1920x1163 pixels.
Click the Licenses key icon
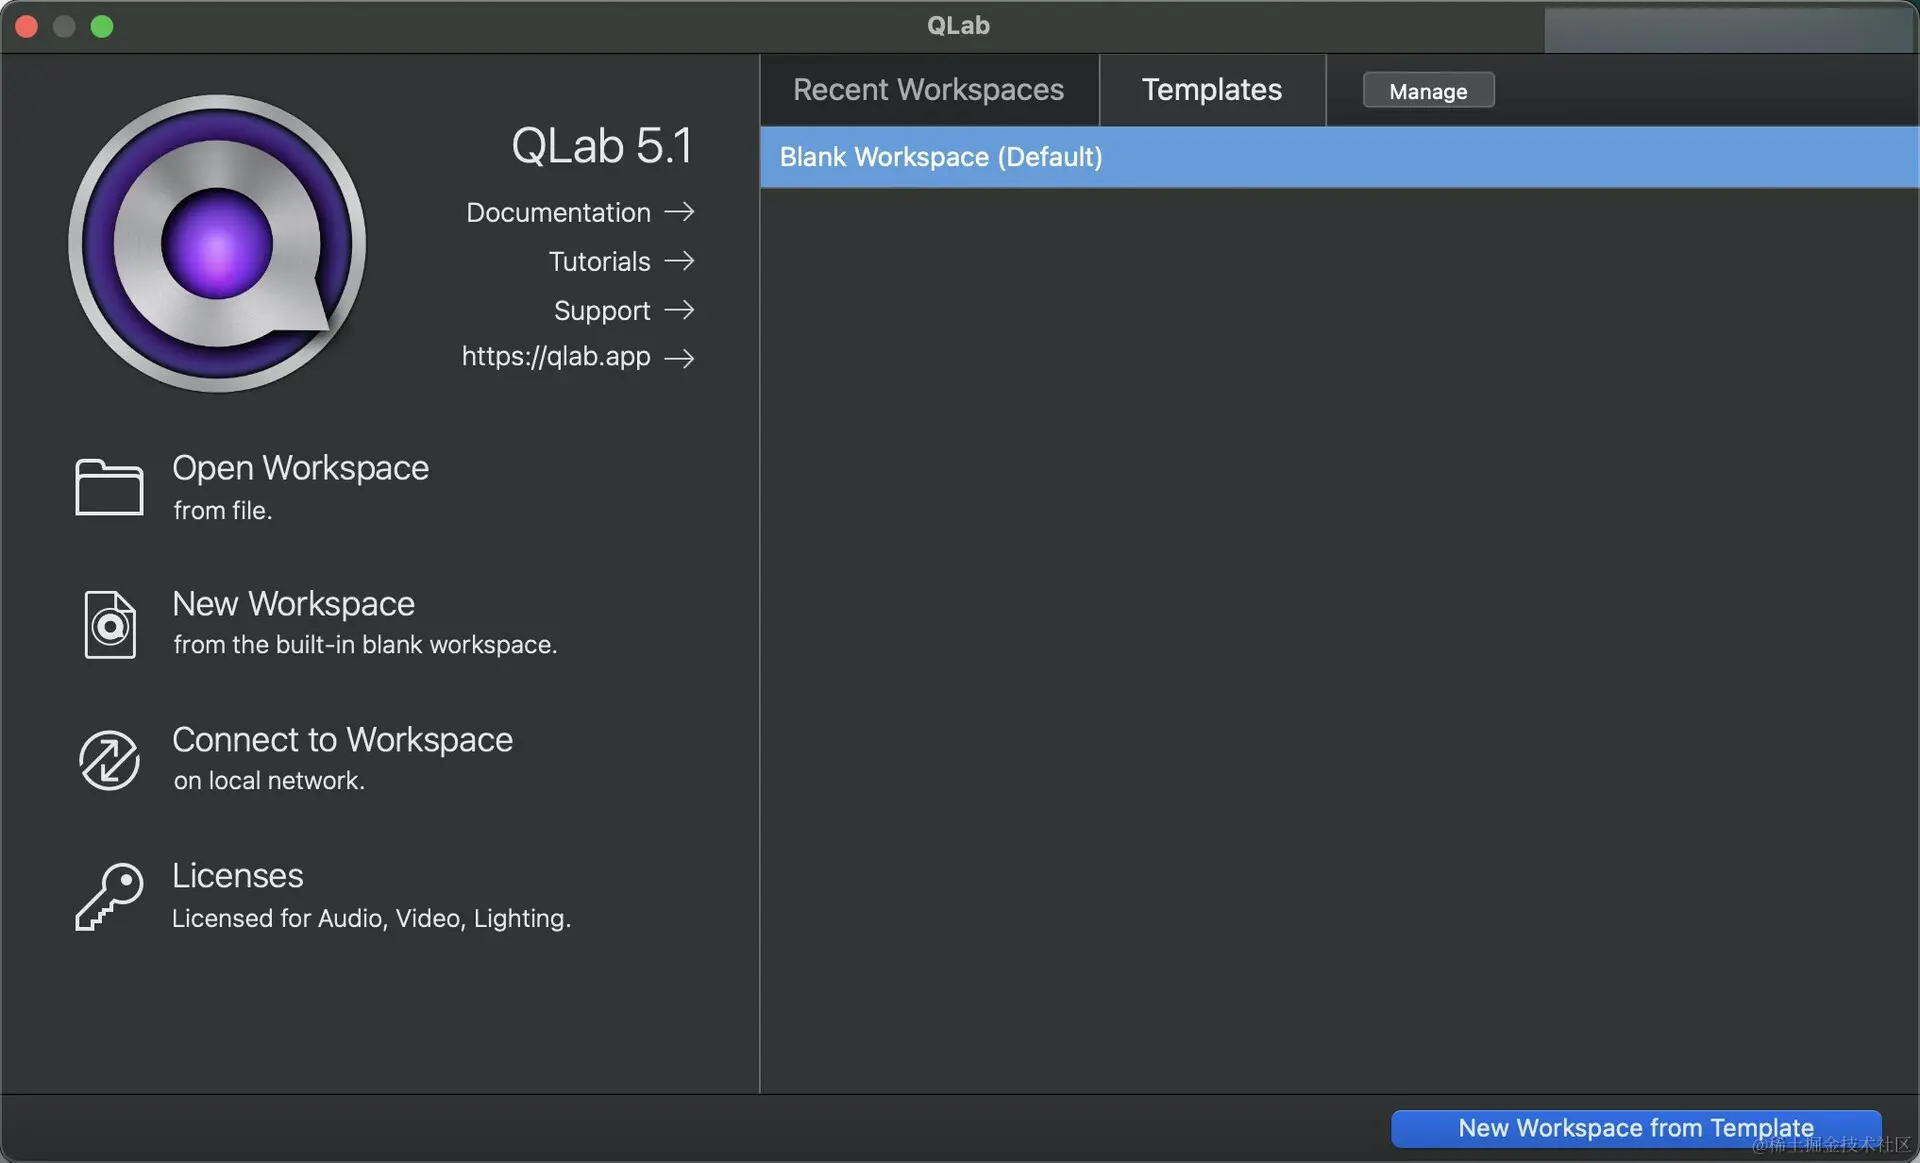click(x=109, y=896)
